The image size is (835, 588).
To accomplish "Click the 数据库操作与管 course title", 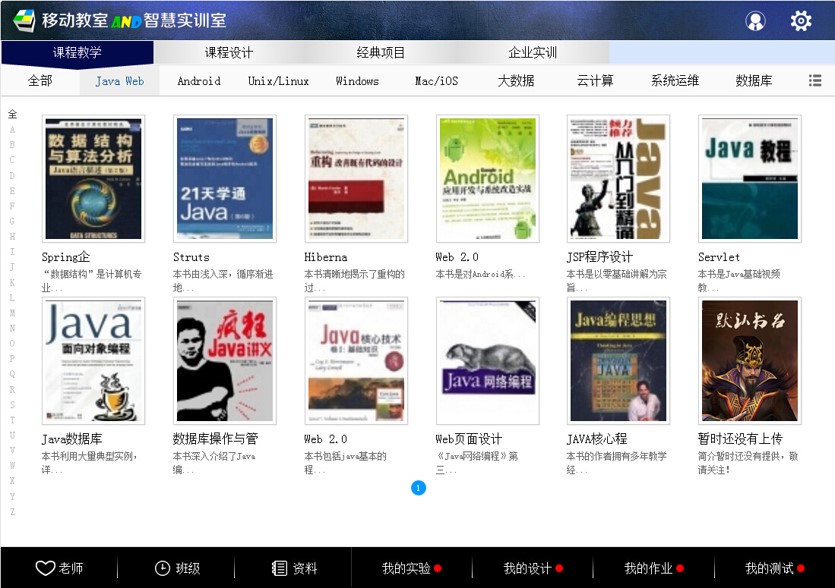I will [x=215, y=439].
